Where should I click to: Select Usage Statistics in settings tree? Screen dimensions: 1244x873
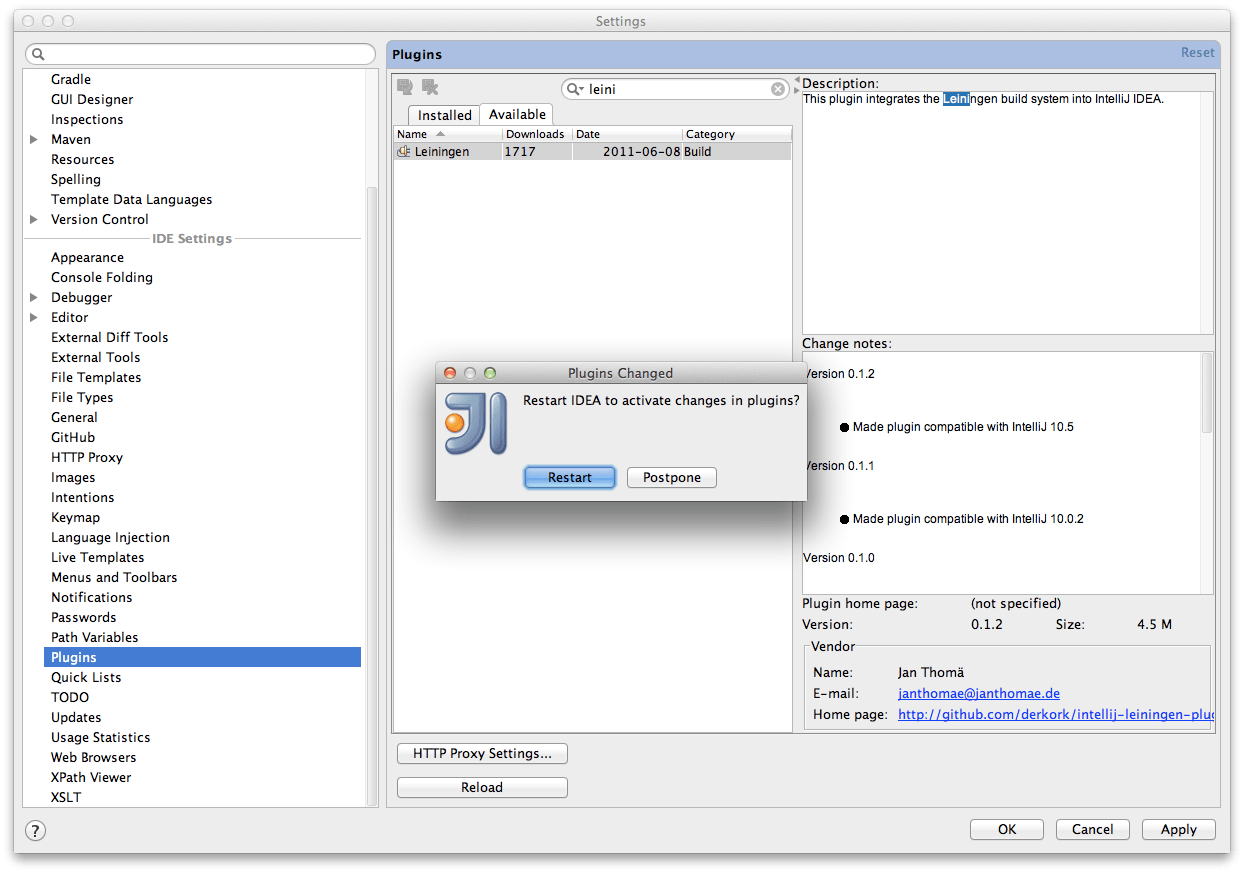click(x=100, y=737)
